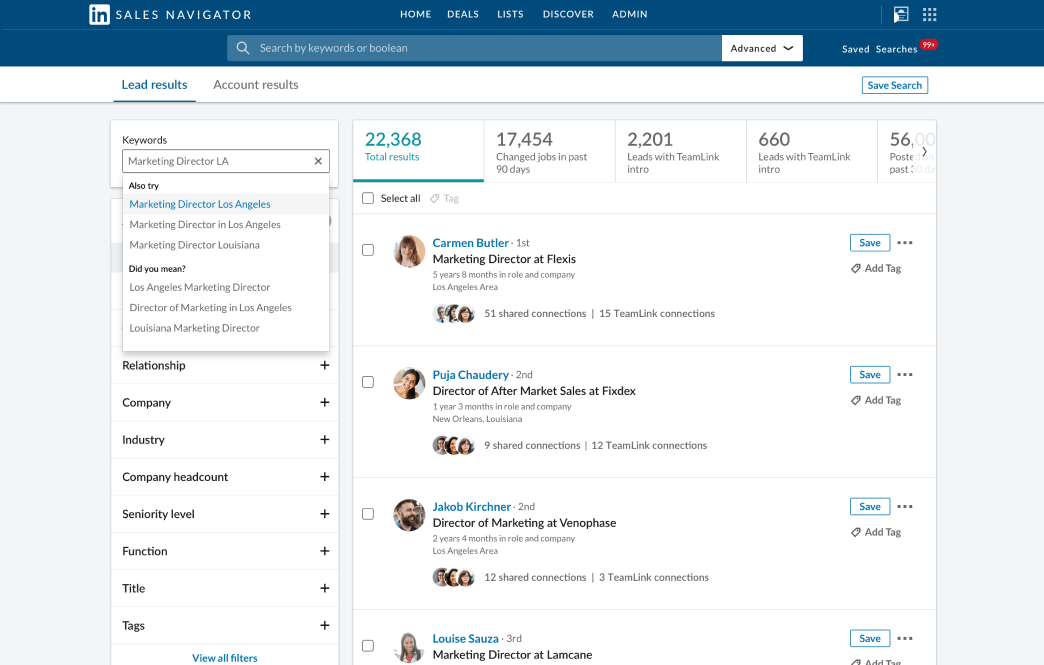
Task: Click the keywords or boolean search box
Action: tap(474, 48)
